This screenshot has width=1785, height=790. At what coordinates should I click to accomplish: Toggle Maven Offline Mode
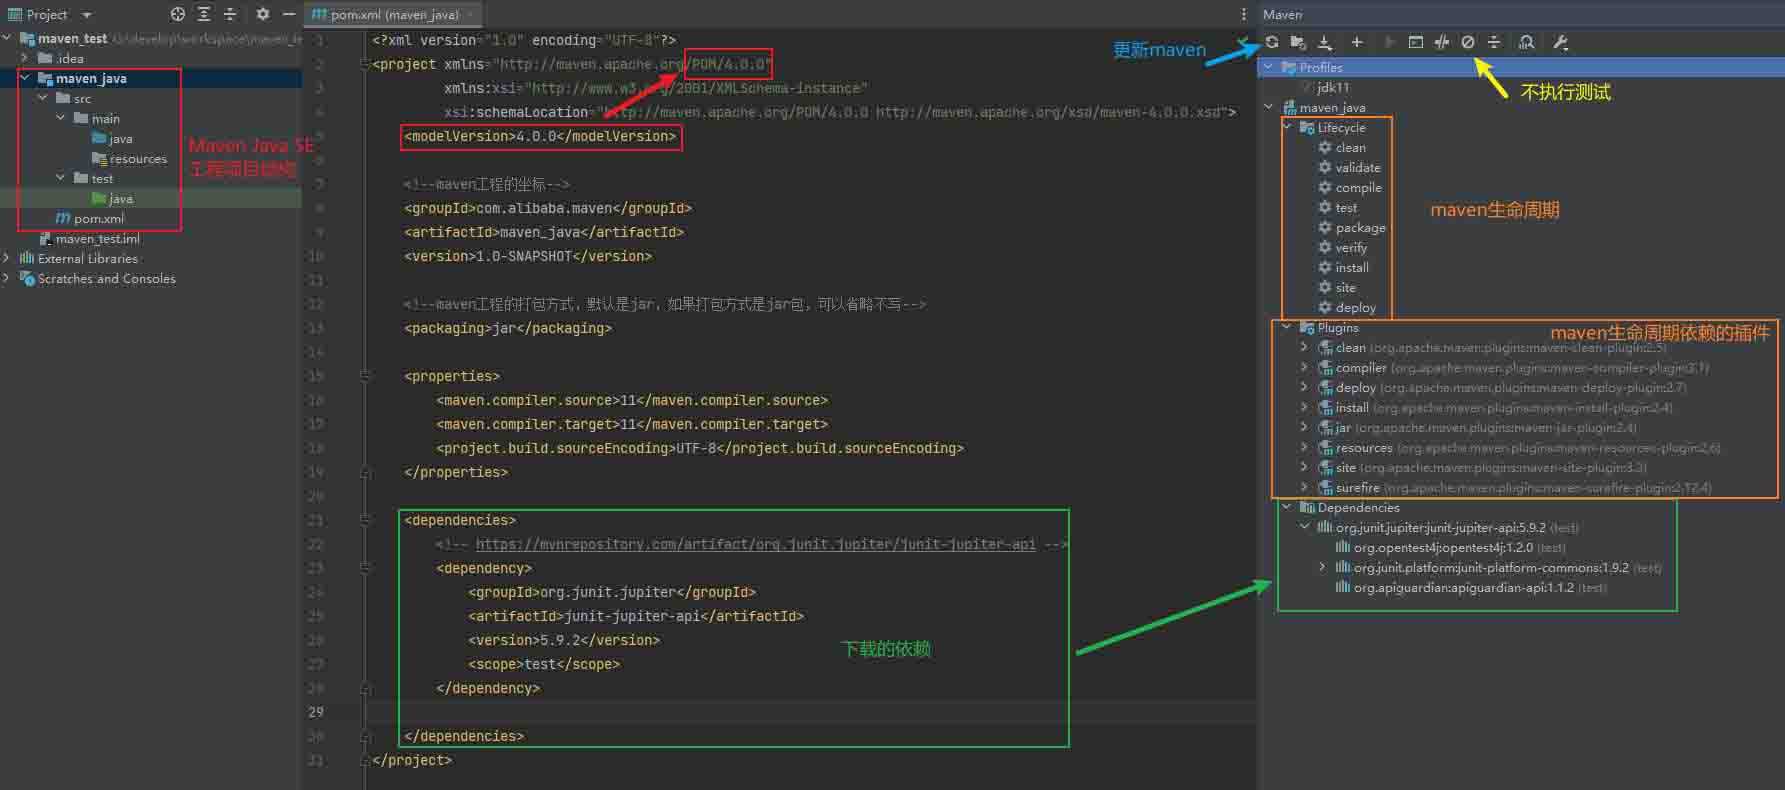point(1441,42)
